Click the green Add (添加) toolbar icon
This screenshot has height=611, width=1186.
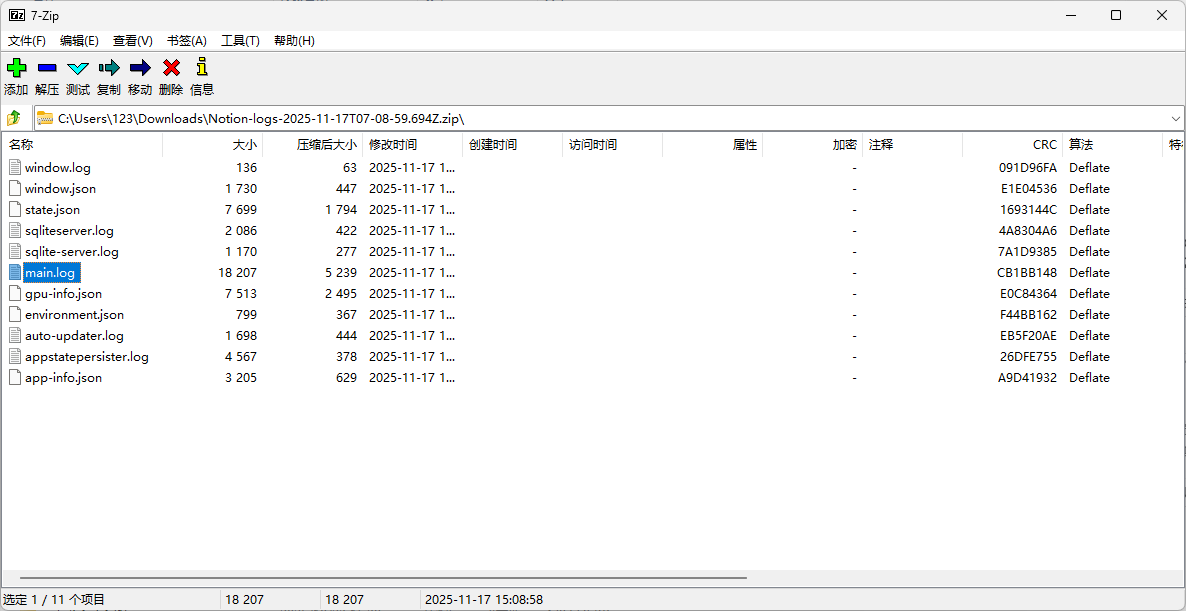point(16,68)
